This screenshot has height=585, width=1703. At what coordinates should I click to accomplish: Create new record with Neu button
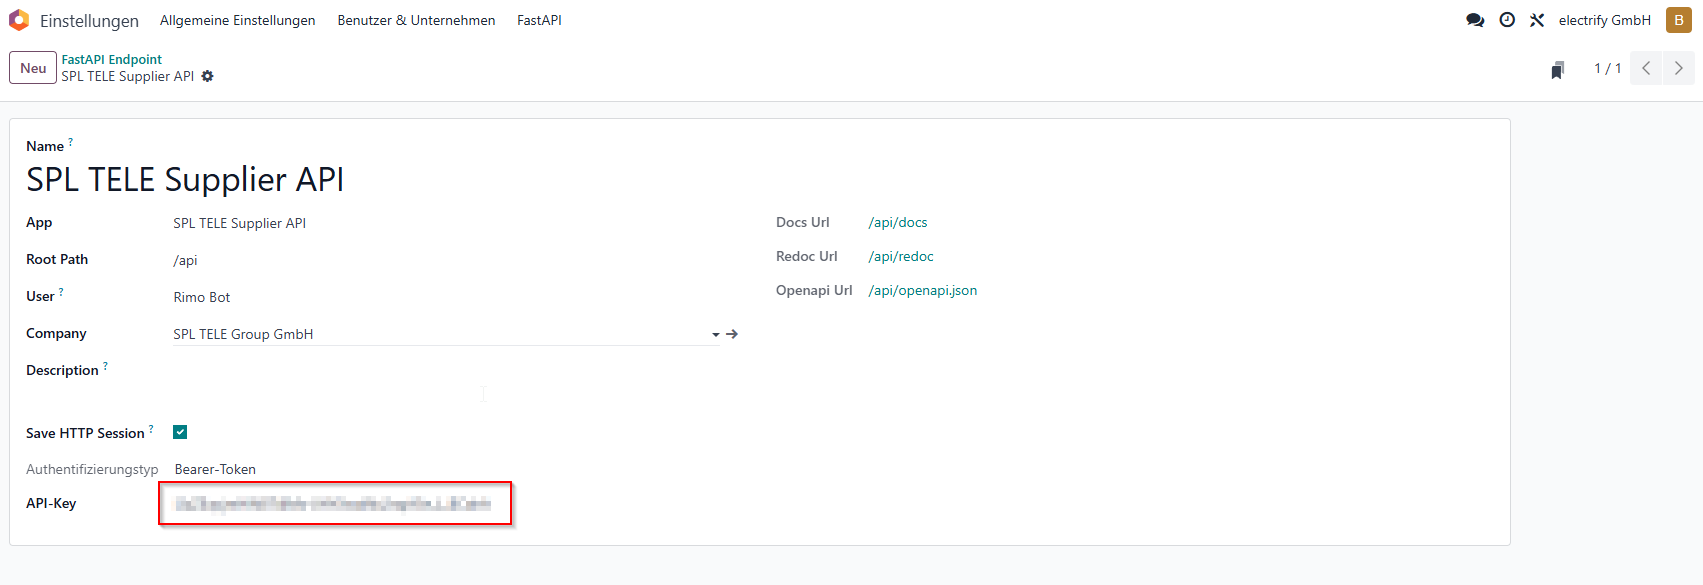tap(33, 68)
